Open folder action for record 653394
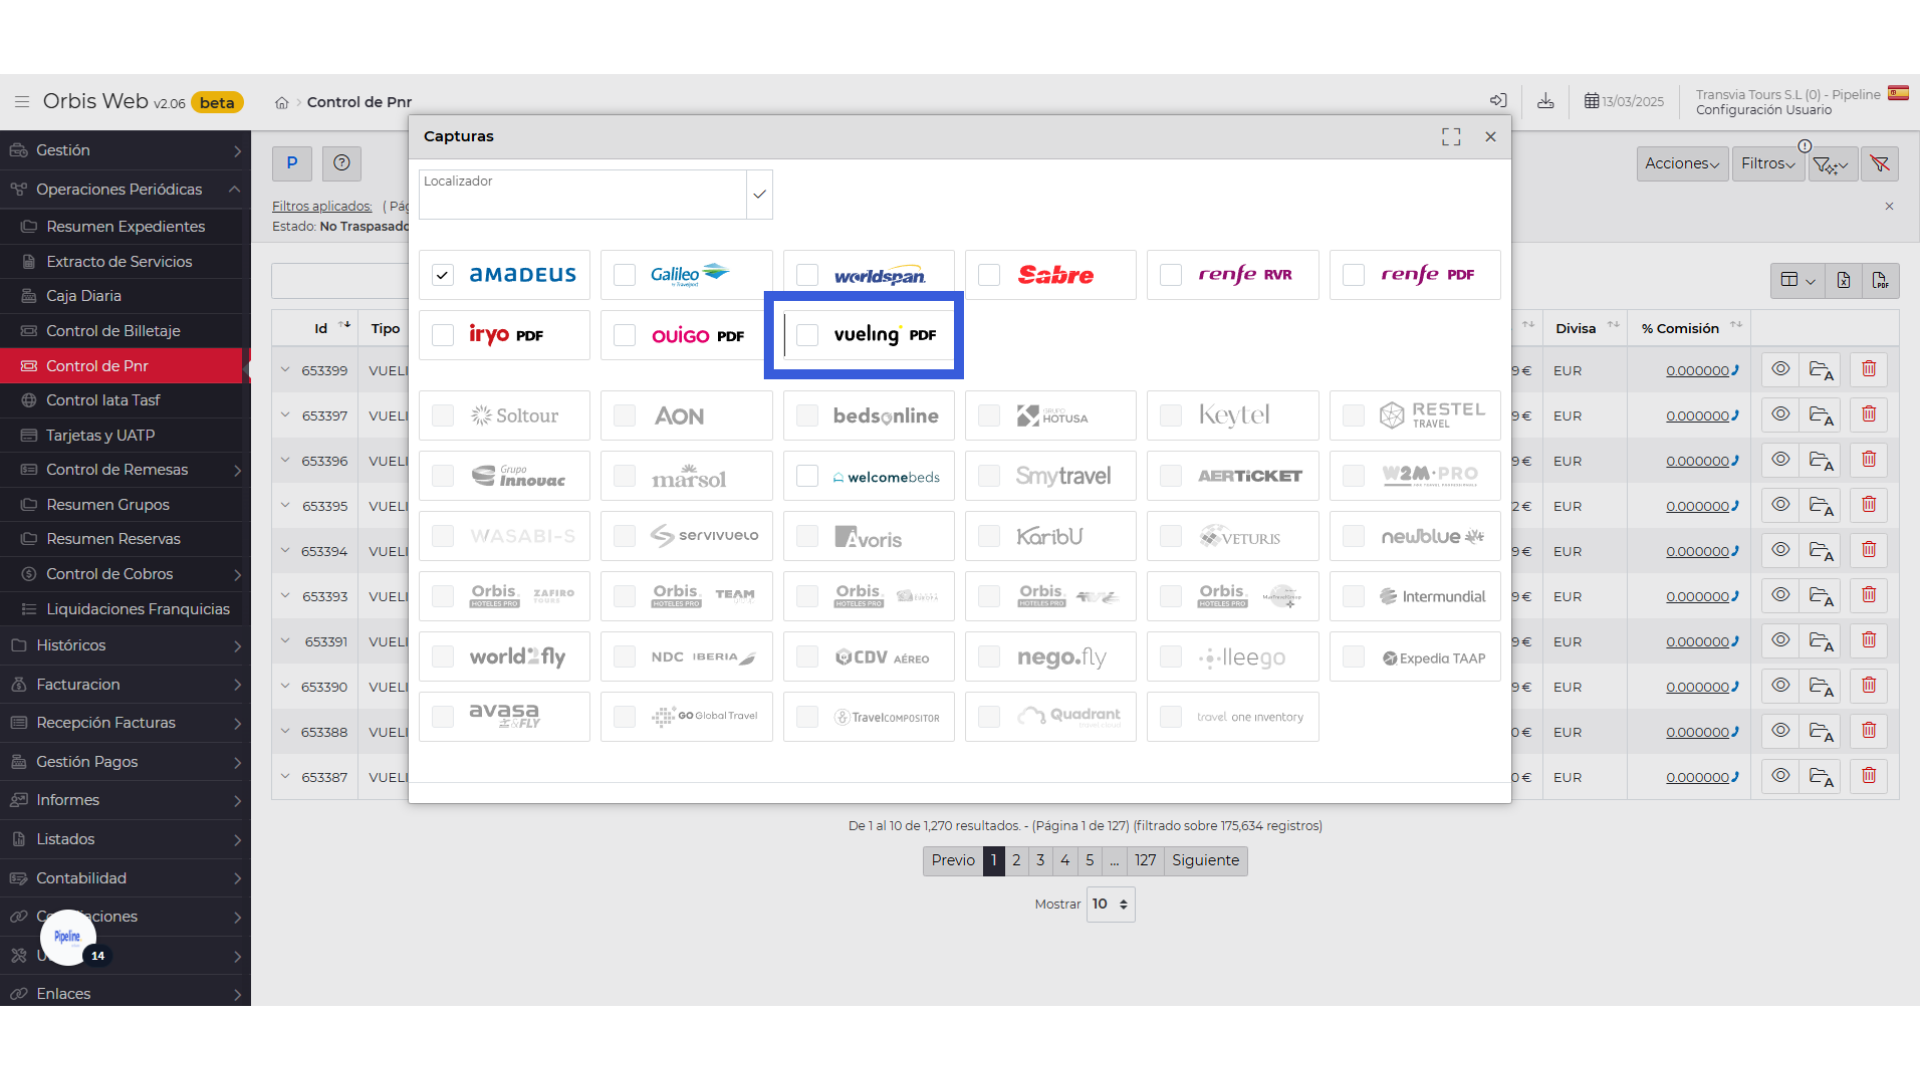Screen dimensions: 1920x1080 coord(1821,551)
